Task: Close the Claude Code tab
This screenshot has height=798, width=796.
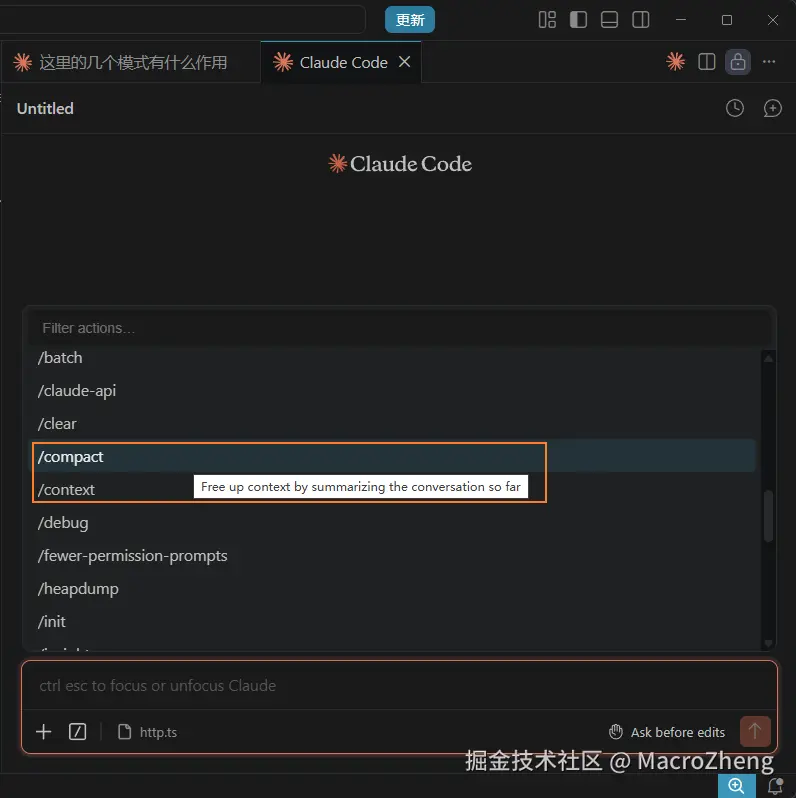Action: 405,62
